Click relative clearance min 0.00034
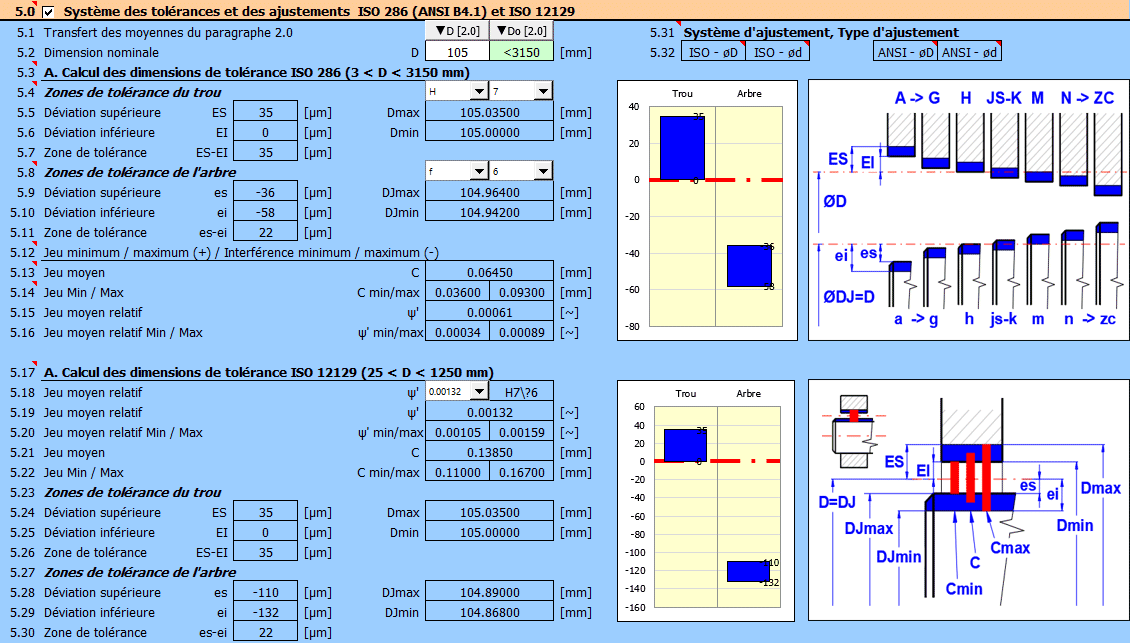 tap(457, 332)
